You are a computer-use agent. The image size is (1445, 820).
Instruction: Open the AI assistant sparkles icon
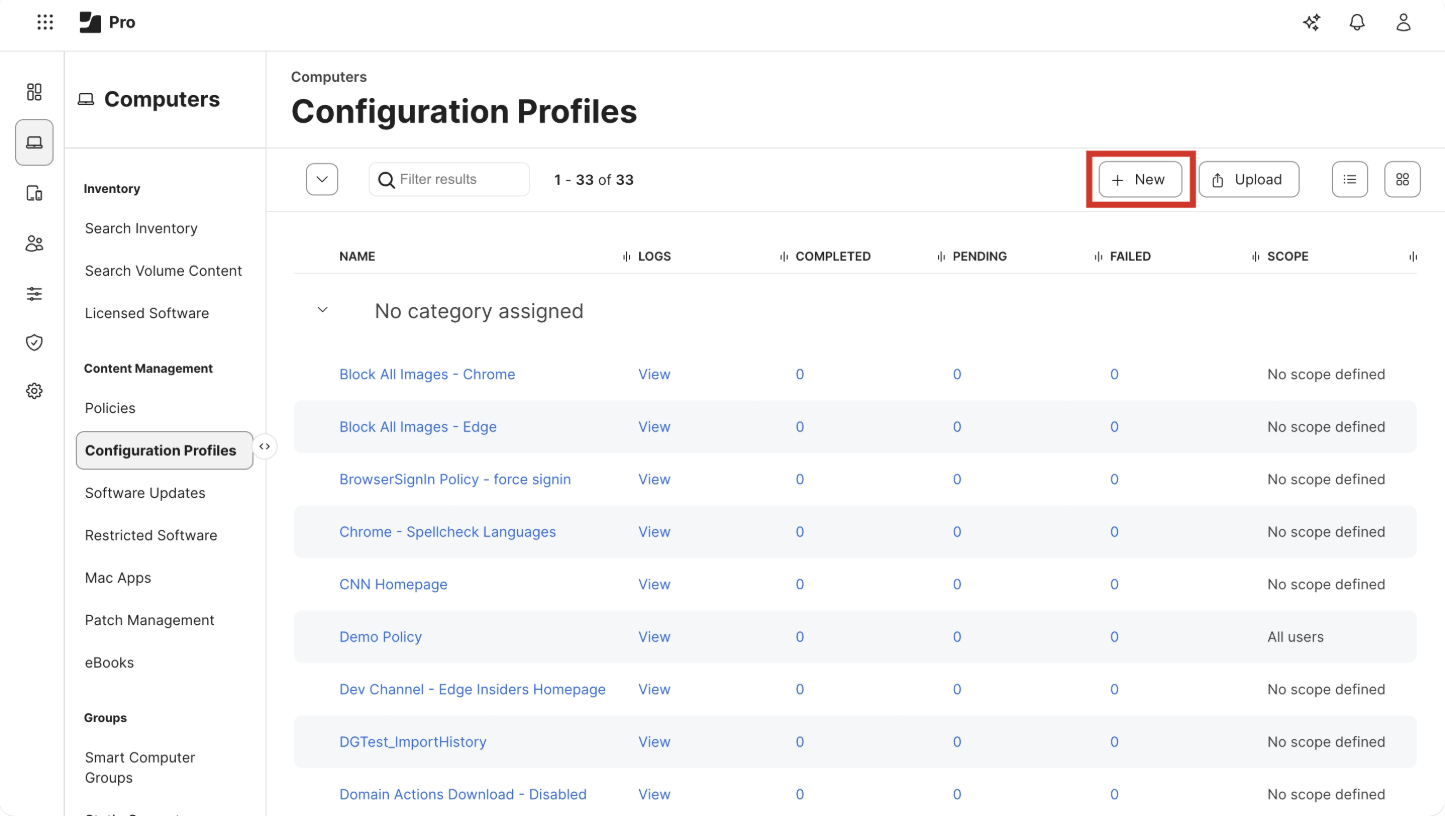pyautogui.click(x=1311, y=21)
